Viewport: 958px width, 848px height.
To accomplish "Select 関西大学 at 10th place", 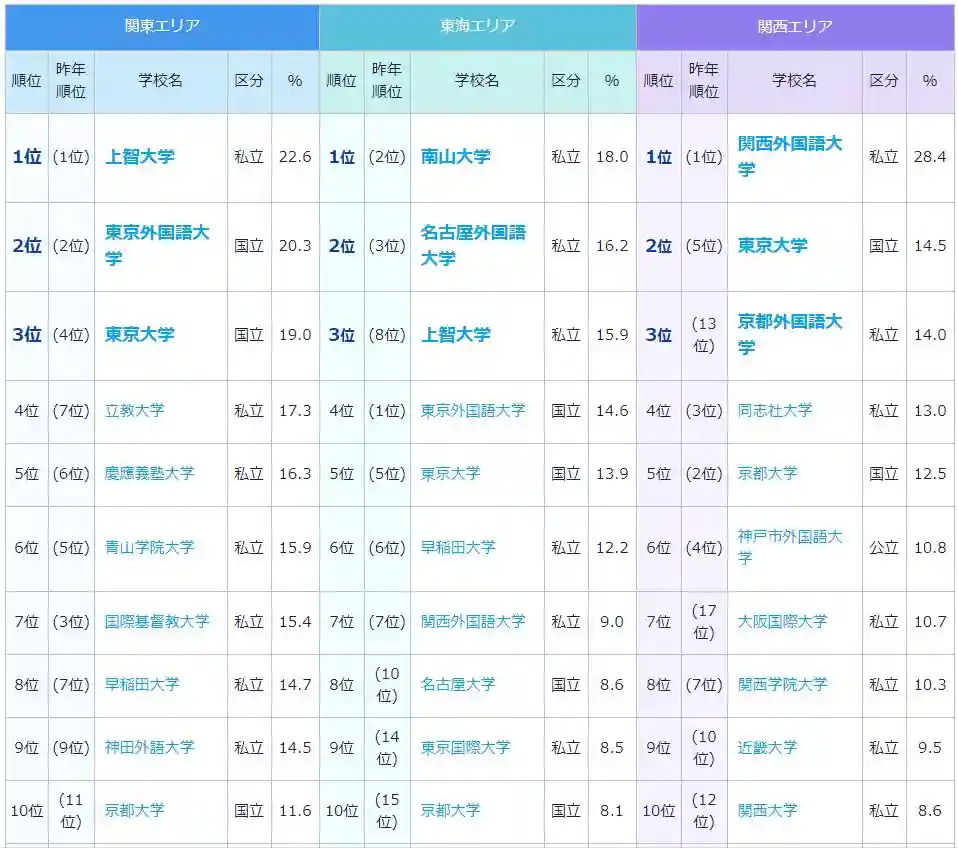I will pos(767,810).
